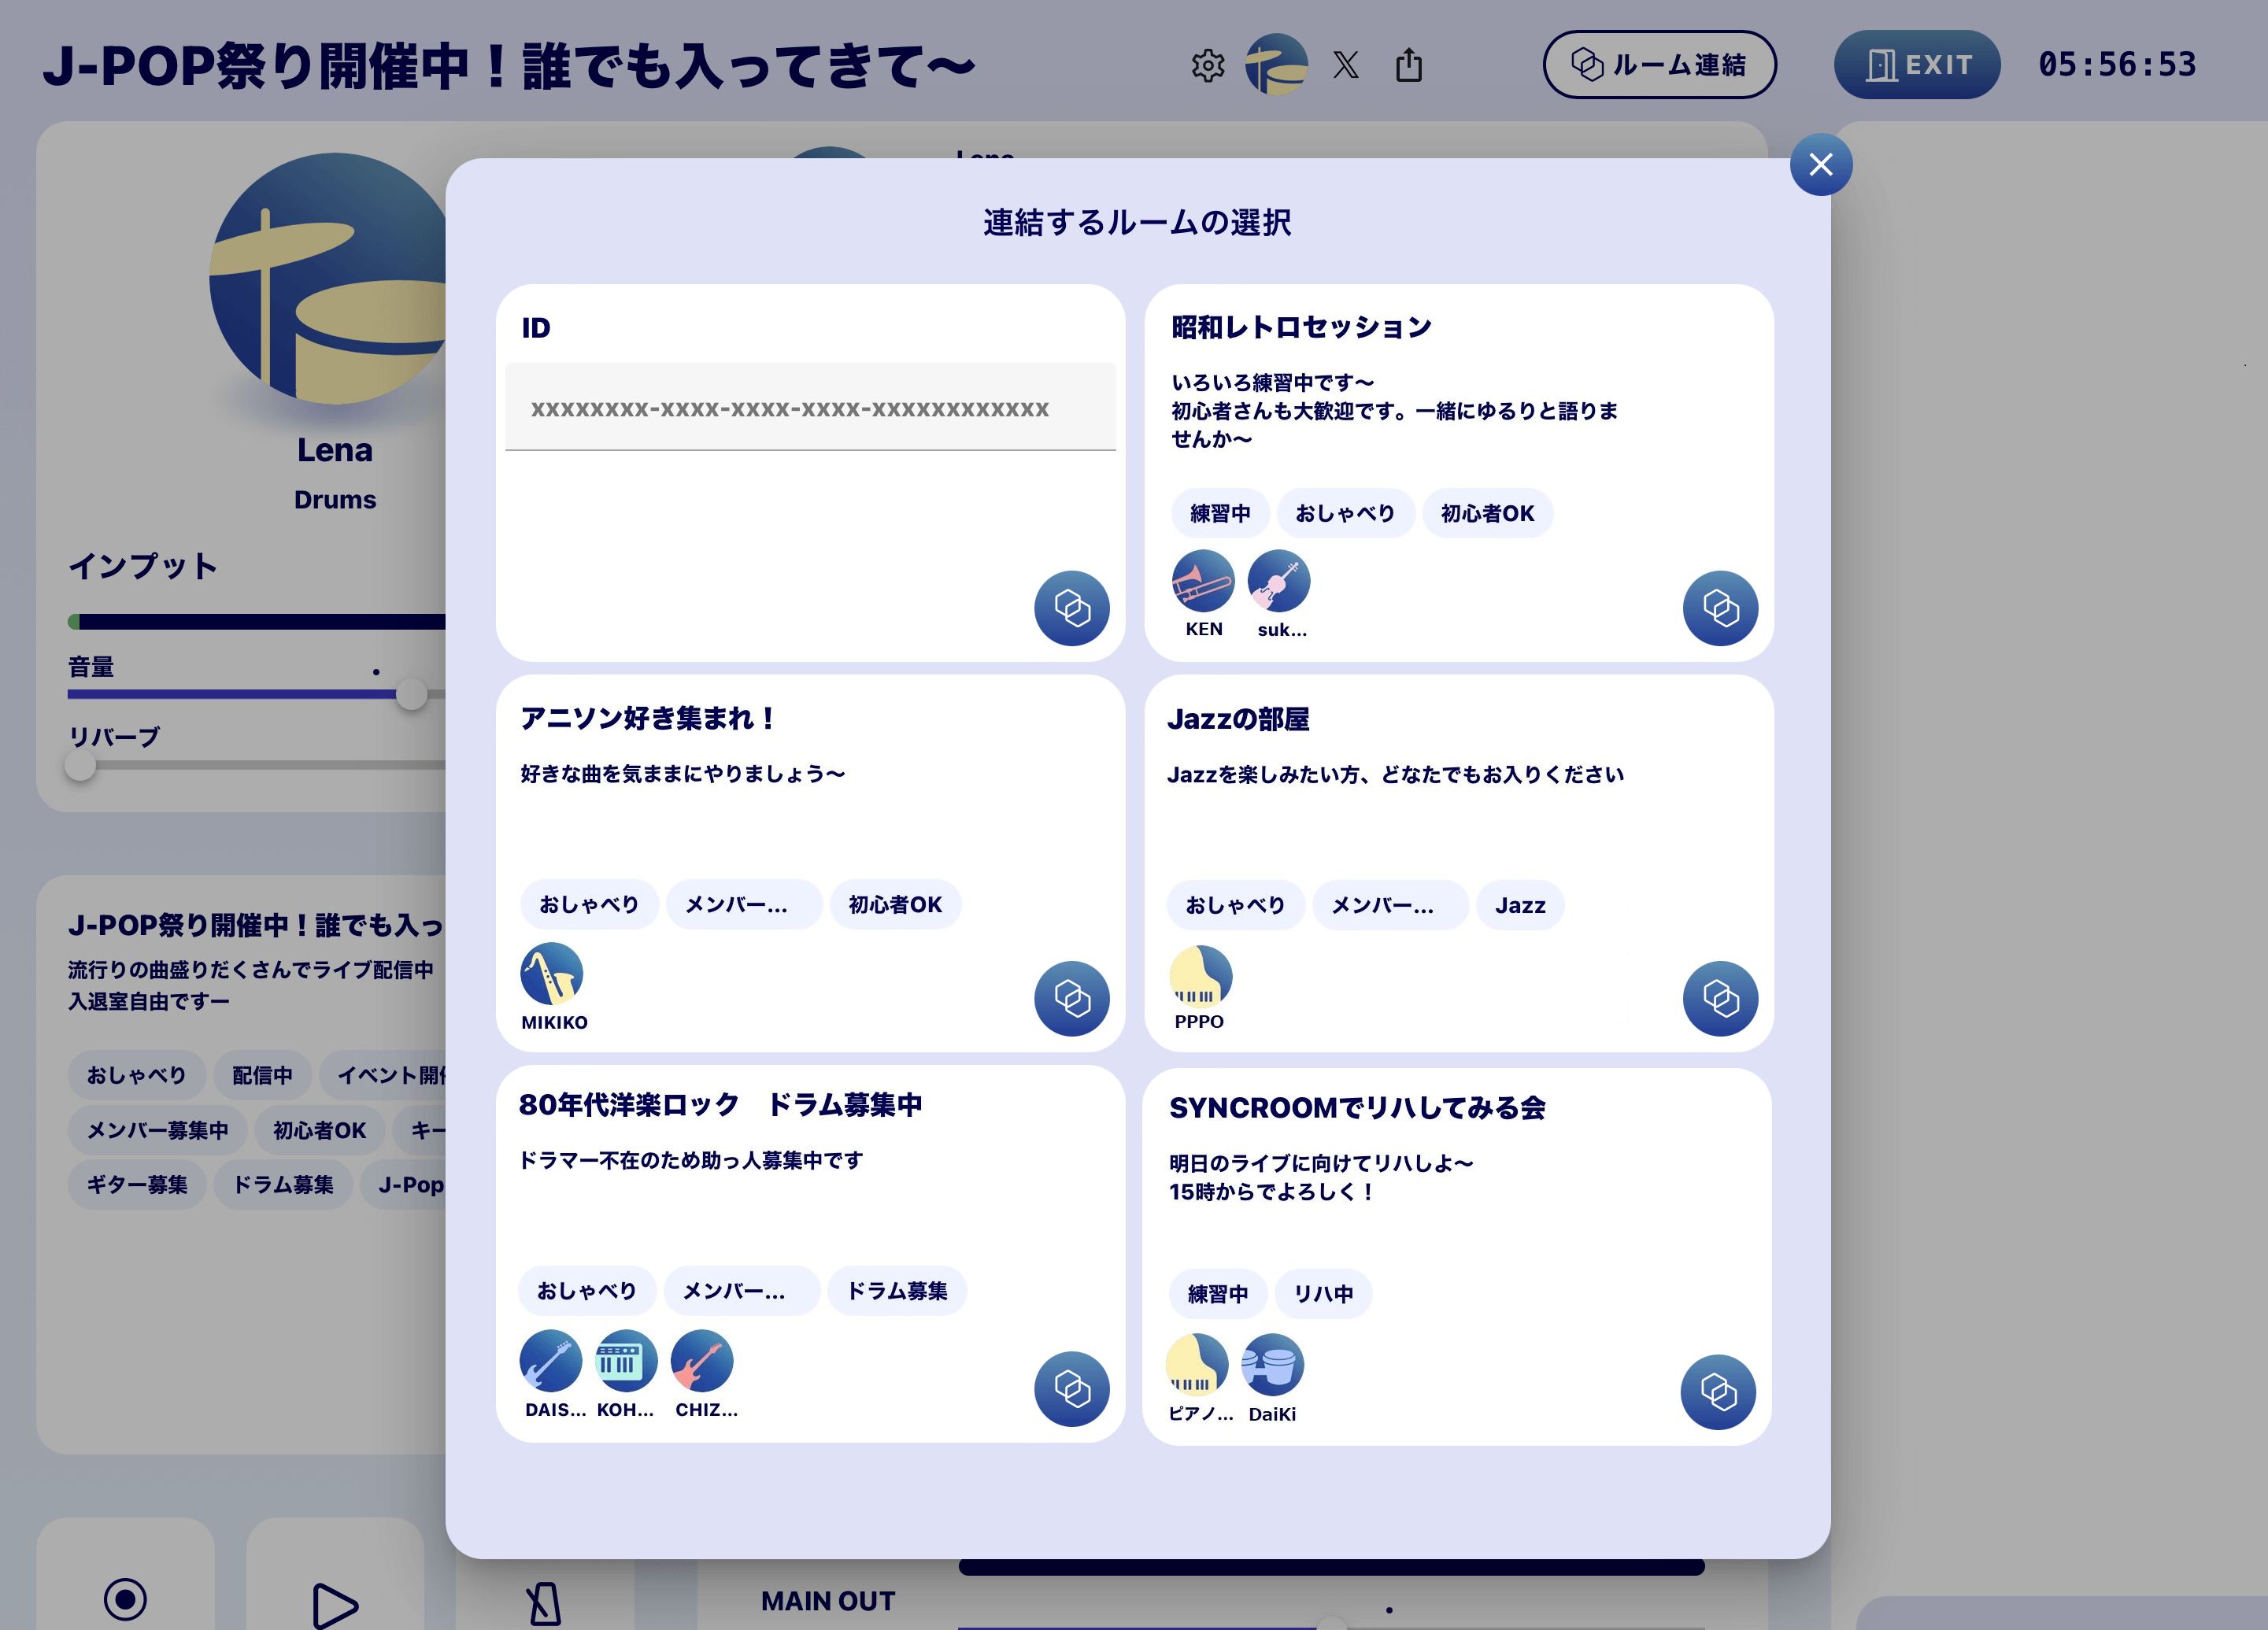This screenshot has height=1630, width=2268.
Task: Click the connect icon on 昭和レトロセッション card
Action: (x=1719, y=607)
